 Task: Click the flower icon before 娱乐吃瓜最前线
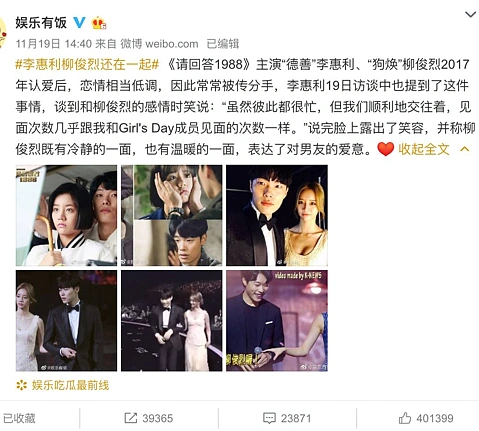(22, 385)
